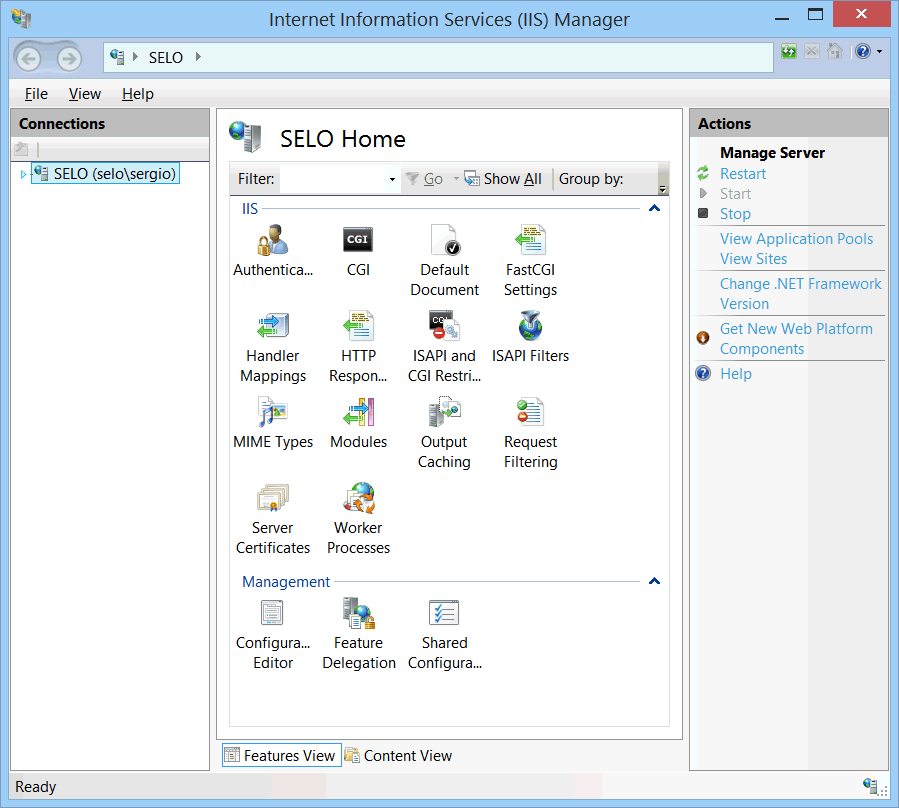
Task: Click the Forward navigation arrow
Action: tap(69, 58)
